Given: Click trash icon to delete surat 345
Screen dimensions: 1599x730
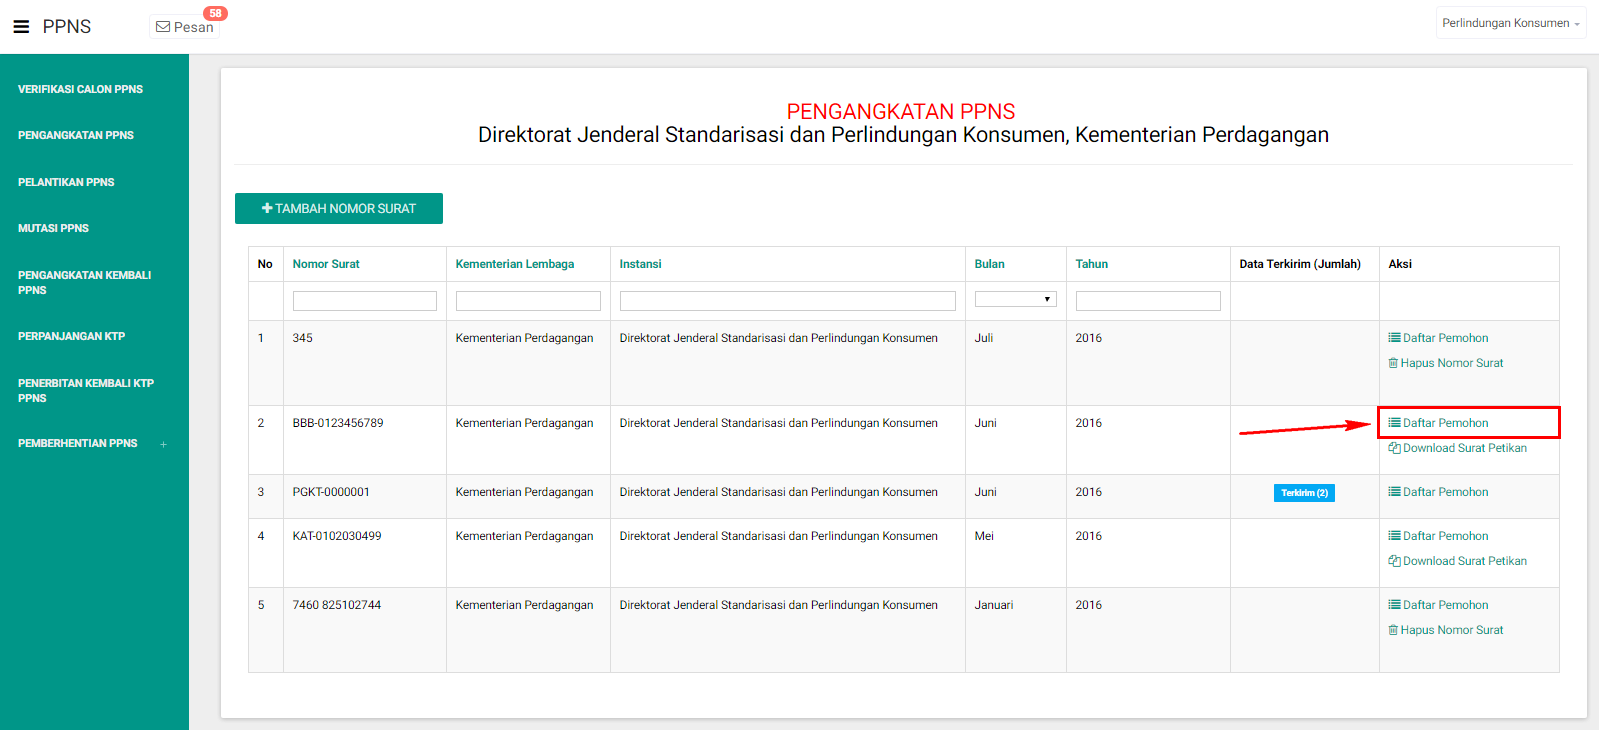Looking at the screenshot, I should coord(1393,363).
